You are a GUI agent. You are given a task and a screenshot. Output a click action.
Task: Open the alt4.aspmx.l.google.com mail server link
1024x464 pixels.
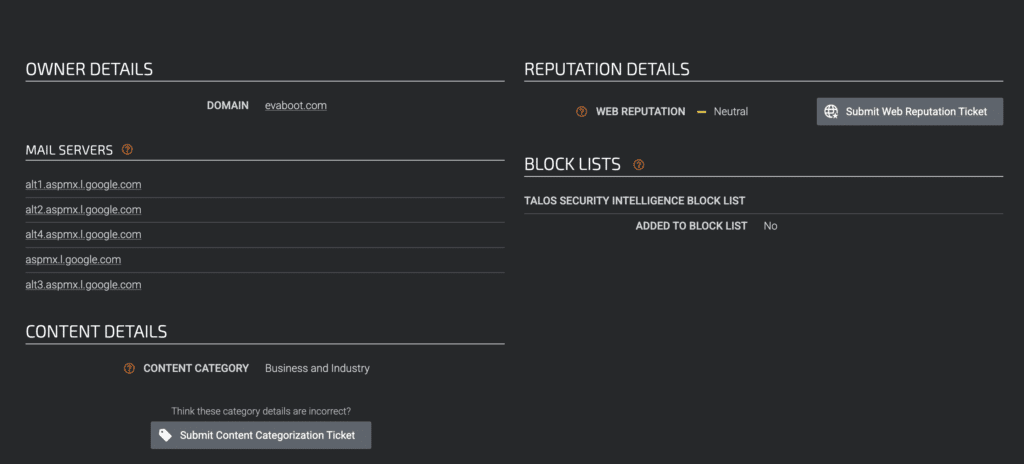tap(84, 235)
